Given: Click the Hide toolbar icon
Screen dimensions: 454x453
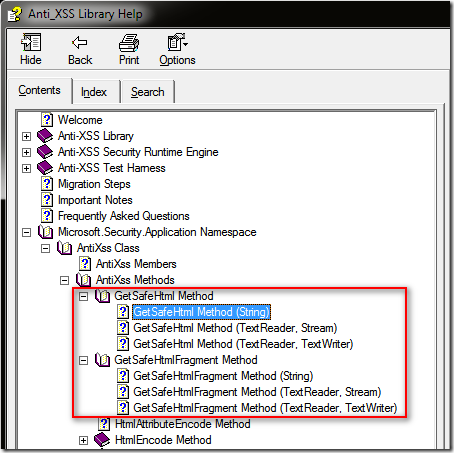Looking at the screenshot, I should pyautogui.click(x=31, y=42).
